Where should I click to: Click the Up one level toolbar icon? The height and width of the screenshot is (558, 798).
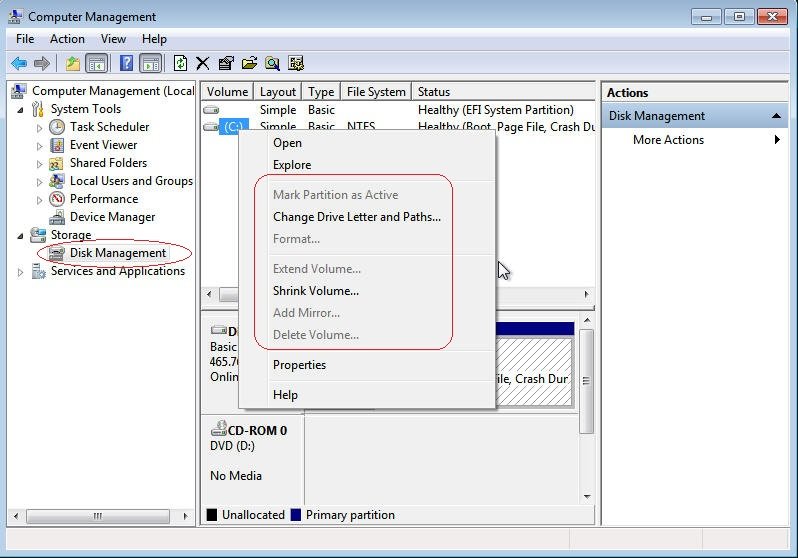tap(73, 64)
